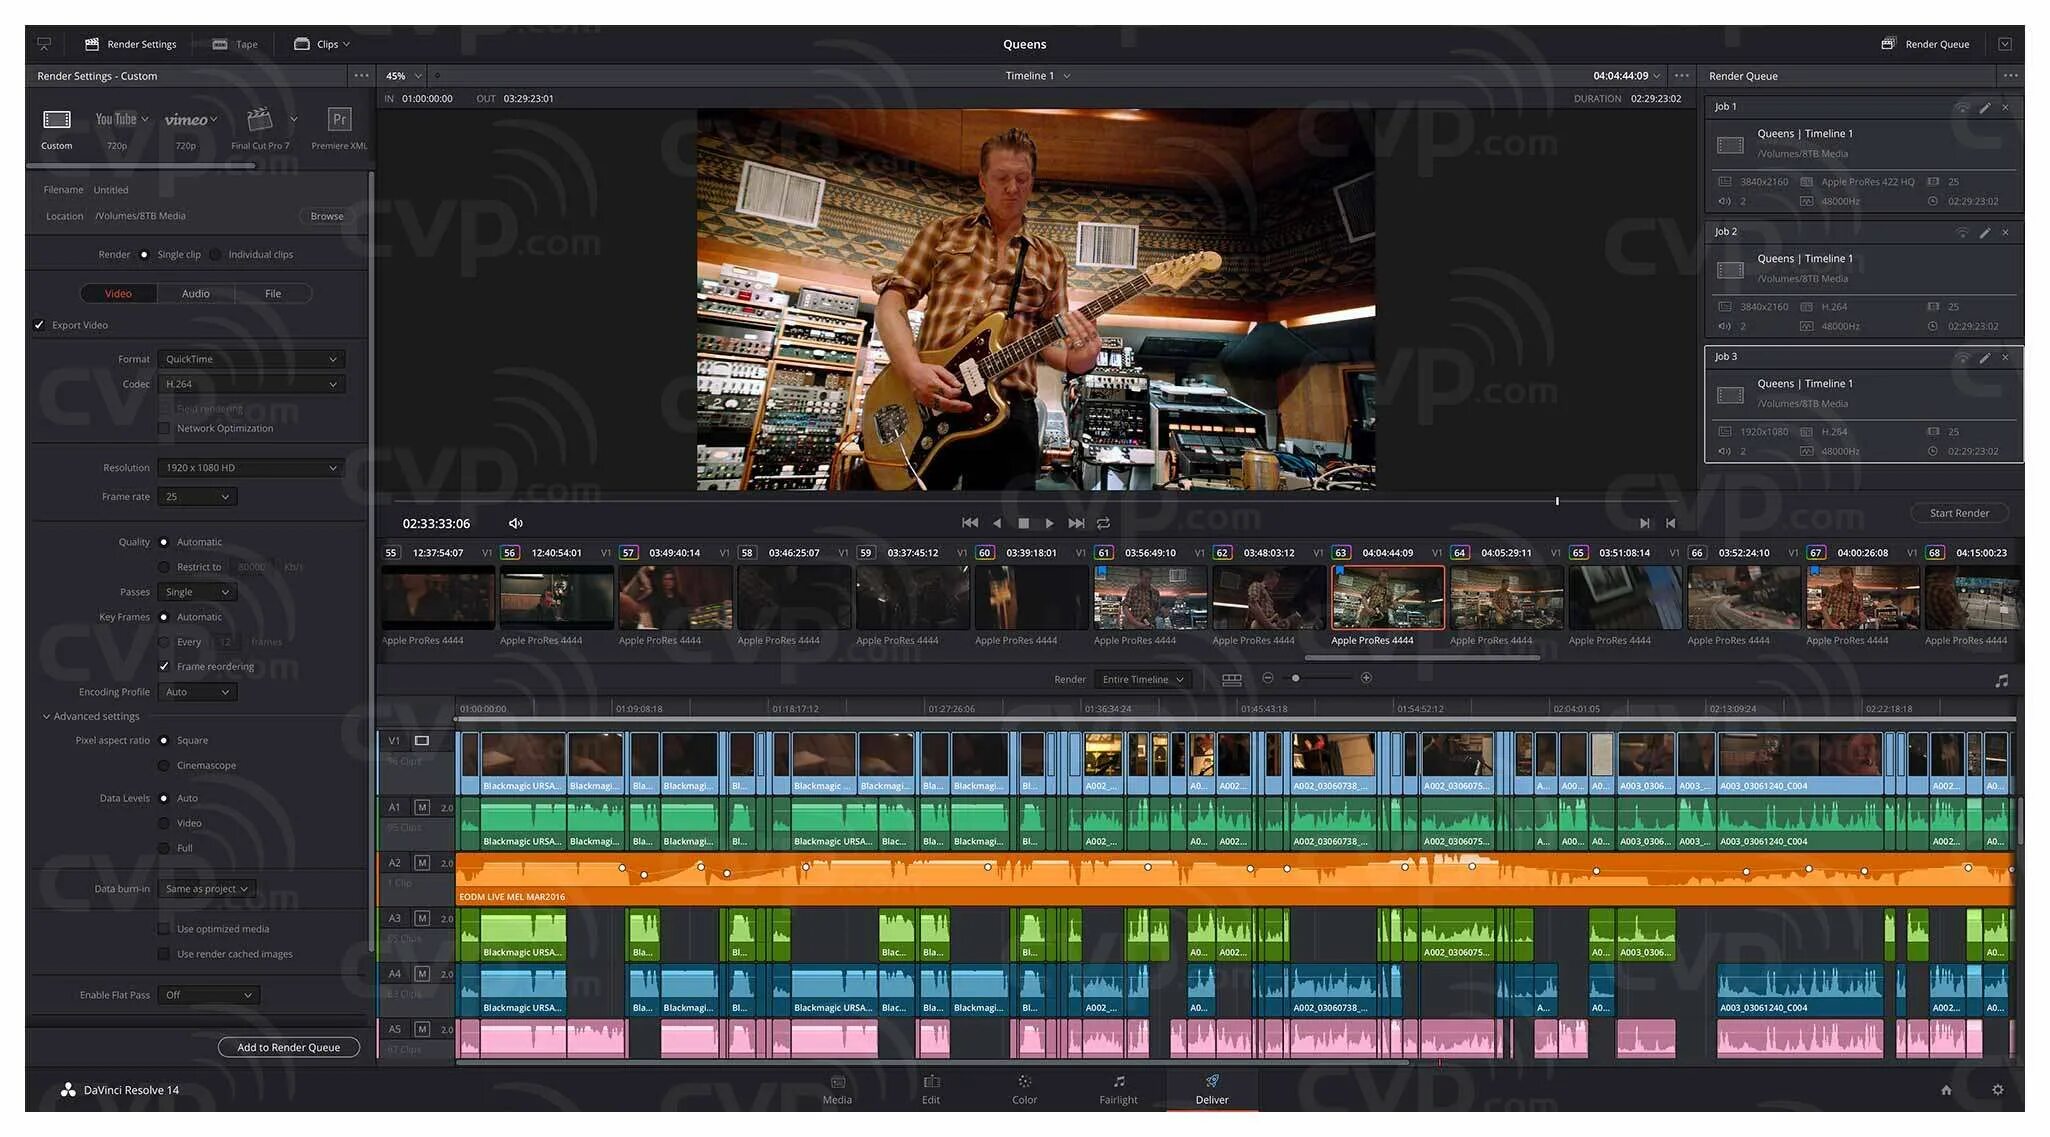Collapse Advanced settings section

pos(47,716)
